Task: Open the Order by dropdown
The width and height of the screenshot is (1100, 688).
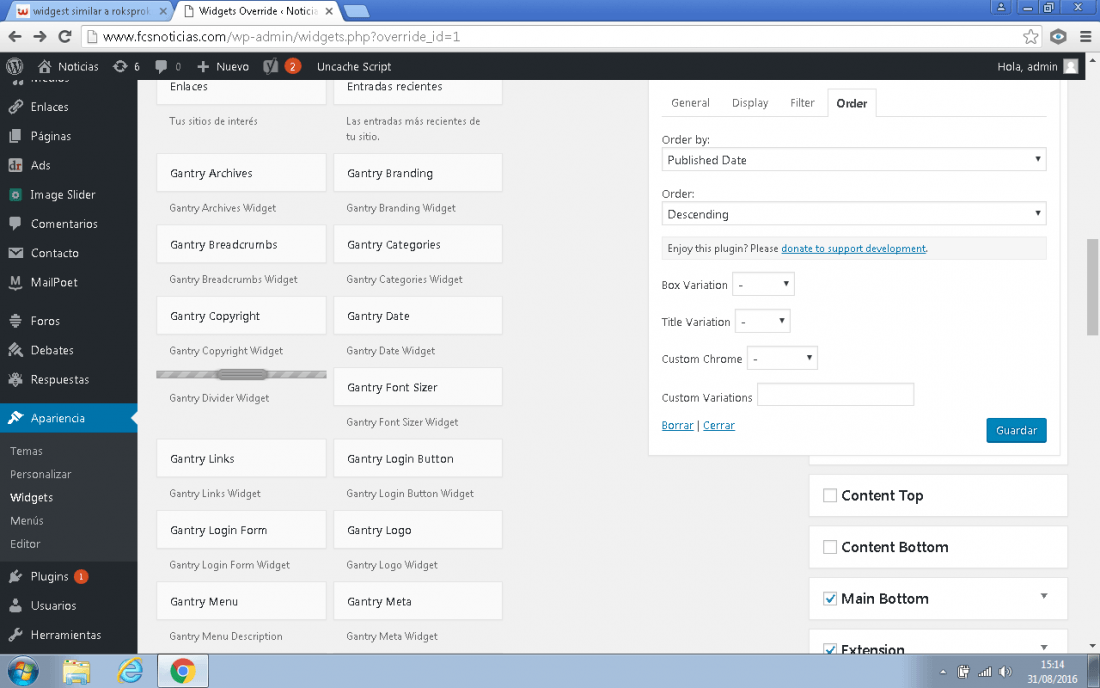Action: 854,160
